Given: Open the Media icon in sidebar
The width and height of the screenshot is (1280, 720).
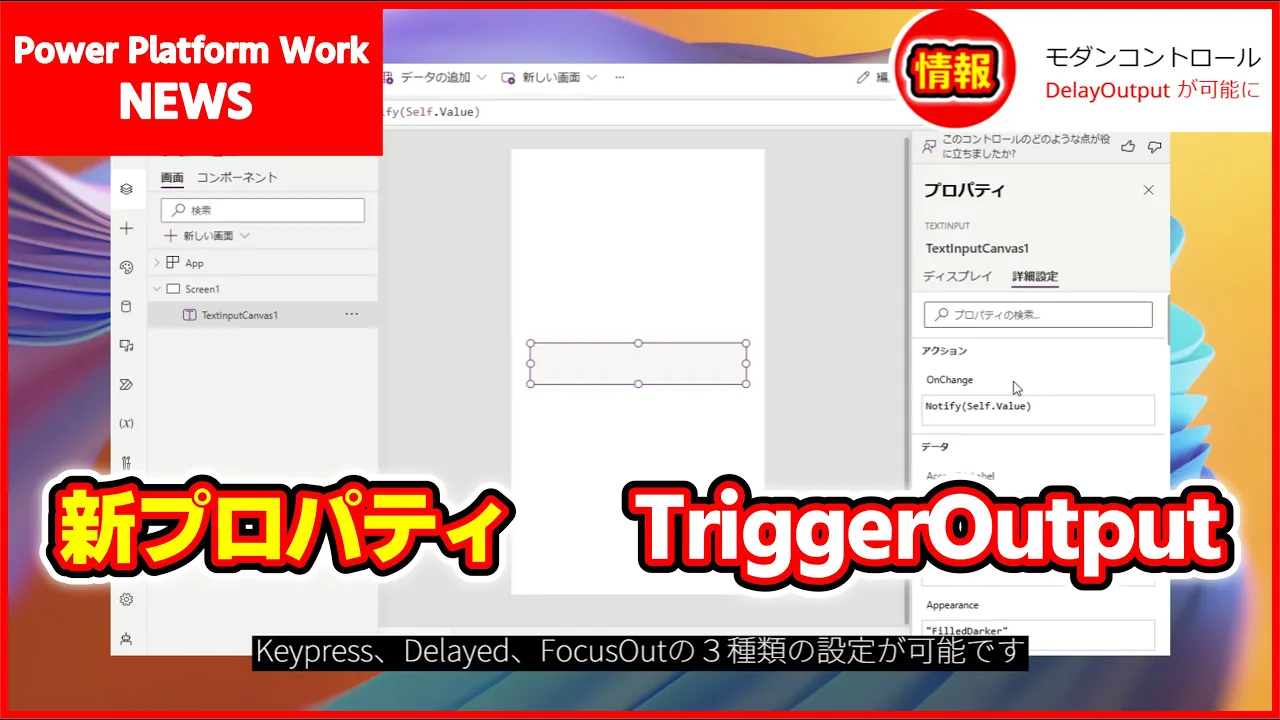Looking at the screenshot, I should [x=126, y=345].
